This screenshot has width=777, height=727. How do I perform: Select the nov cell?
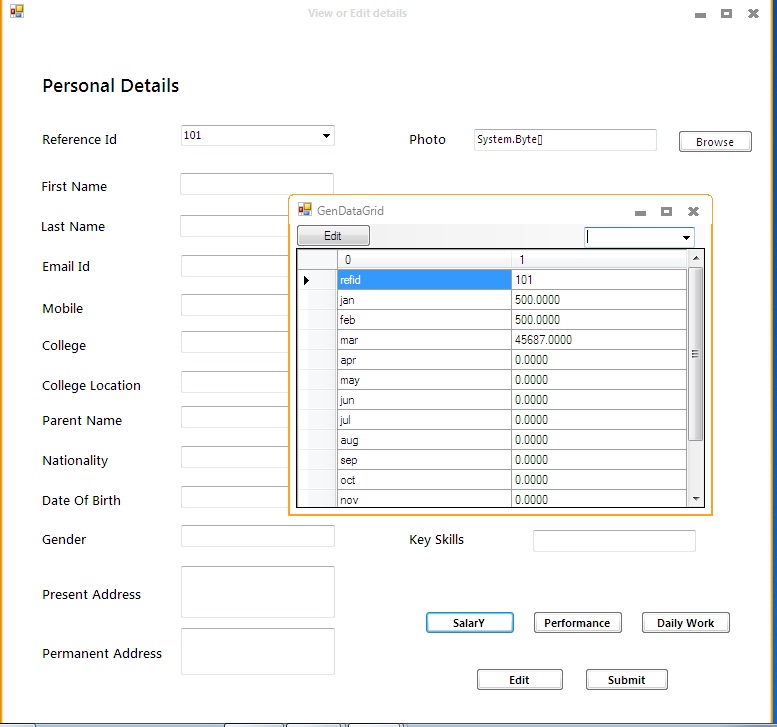pos(424,499)
